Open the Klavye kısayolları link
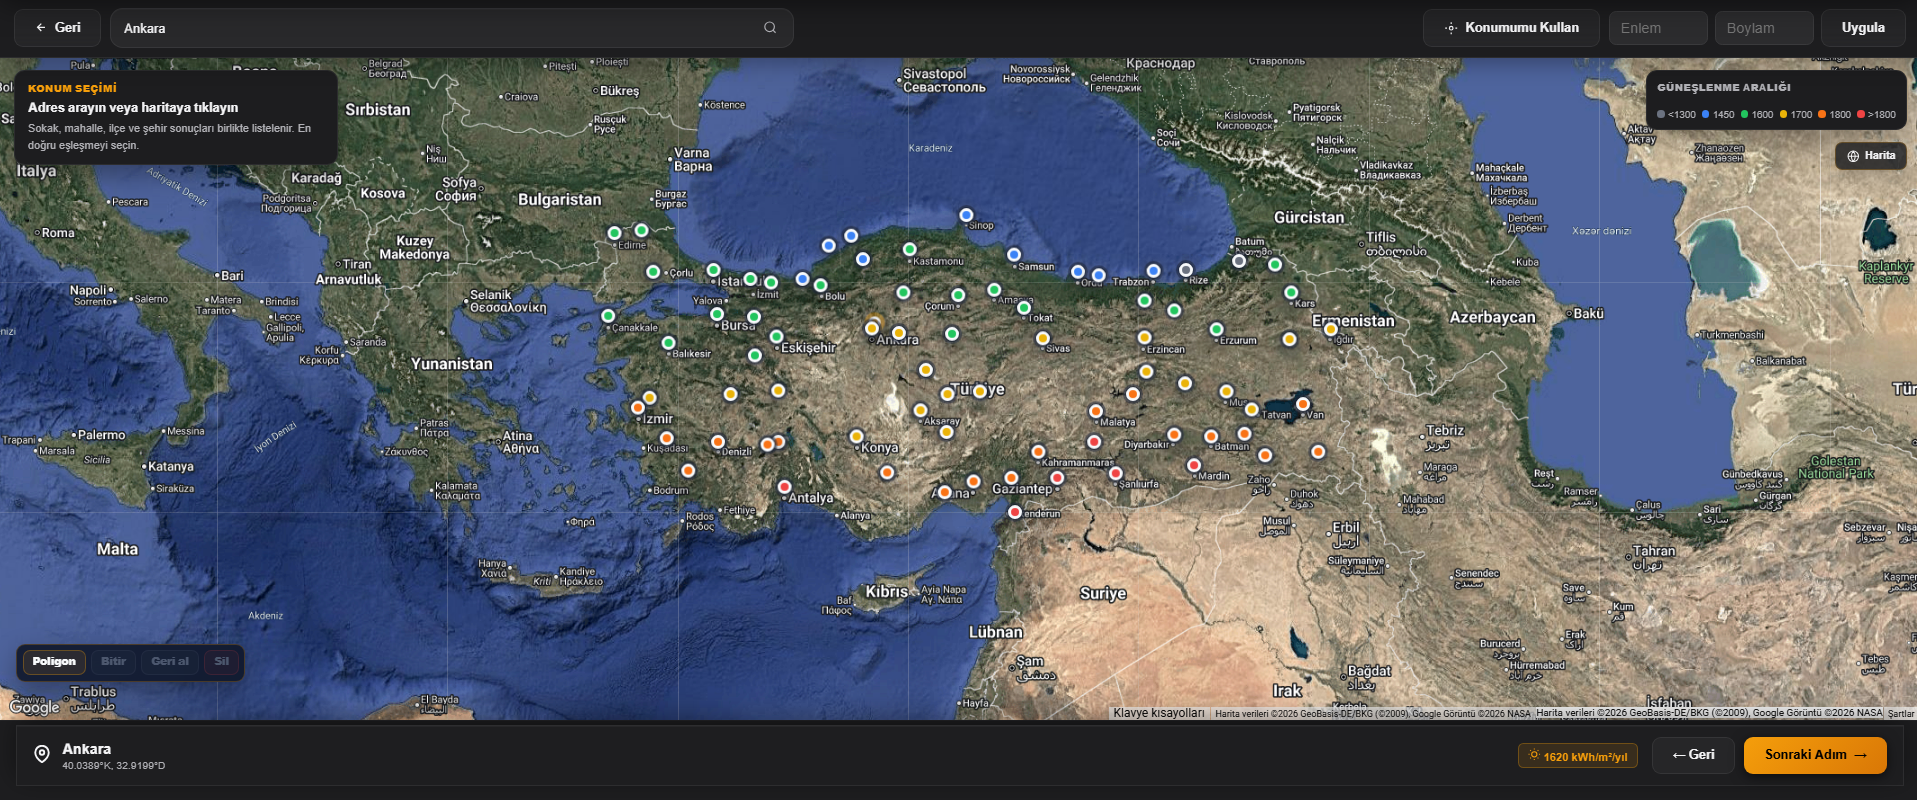Image resolution: width=1917 pixels, height=800 pixels. coord(1159,713)
